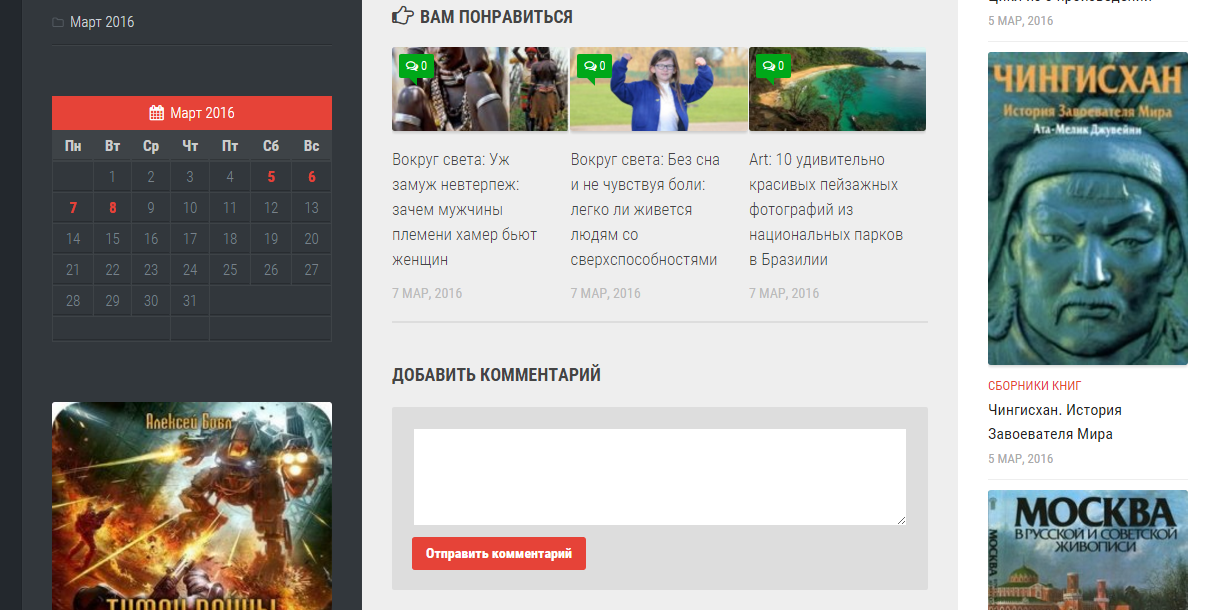Click the calendar day 31 cell
Viewport: 1206px width, 610px height.
click(190, 301)
